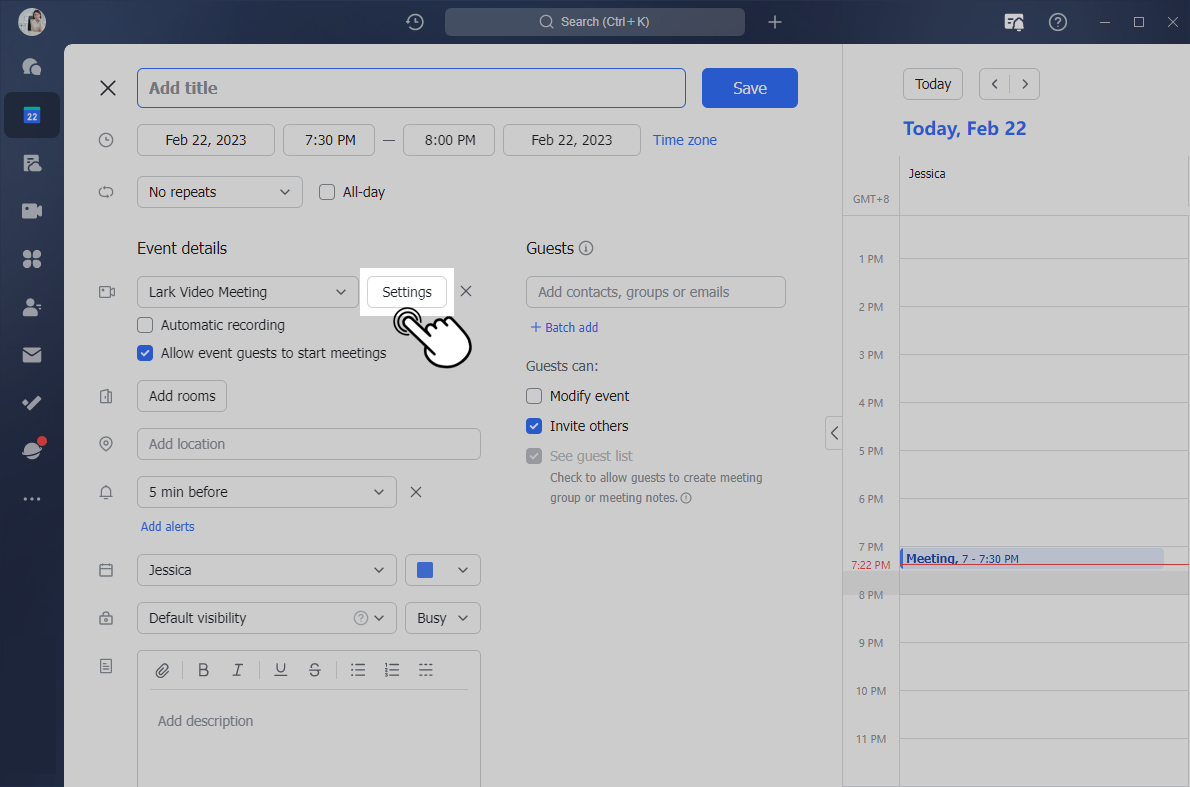
Task: Open the Mail envelope sidebar icon
Action: click(32, 355)
